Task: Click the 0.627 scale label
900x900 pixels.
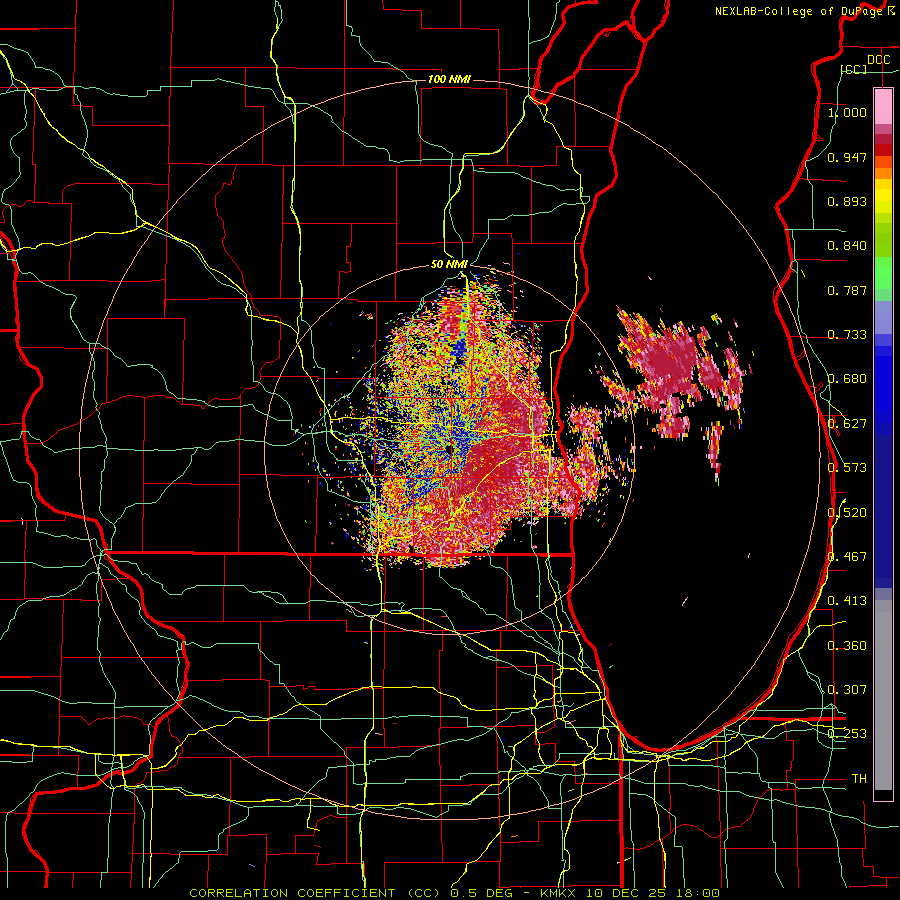Action: coord(847,424)
